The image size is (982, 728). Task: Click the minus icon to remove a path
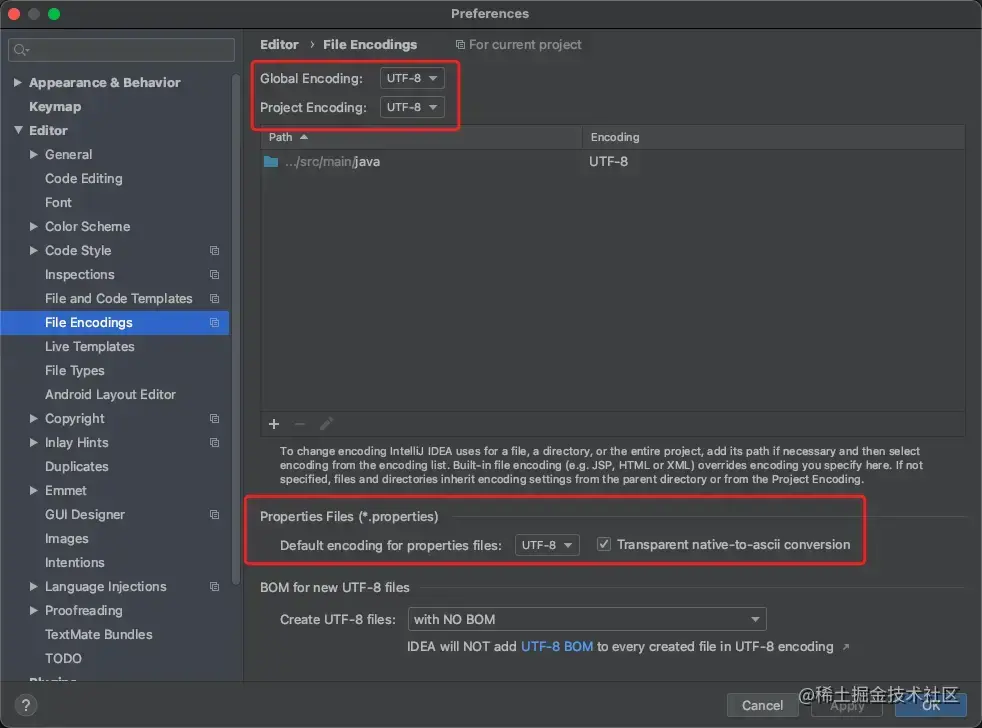[x=300, y=424]
